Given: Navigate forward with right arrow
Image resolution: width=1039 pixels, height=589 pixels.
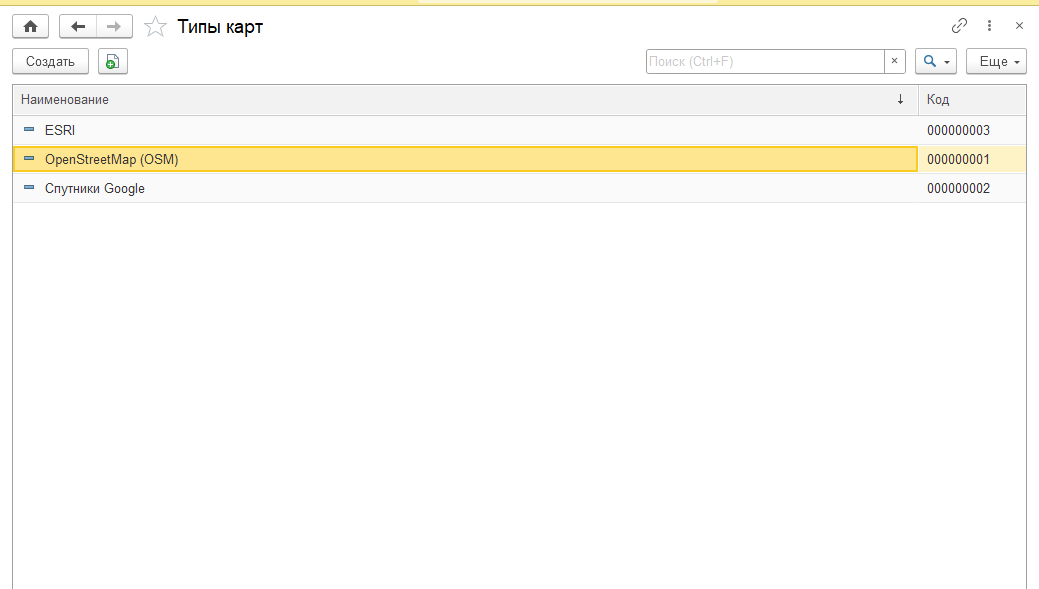Looking at the screenshot, I should coord(114,27).
